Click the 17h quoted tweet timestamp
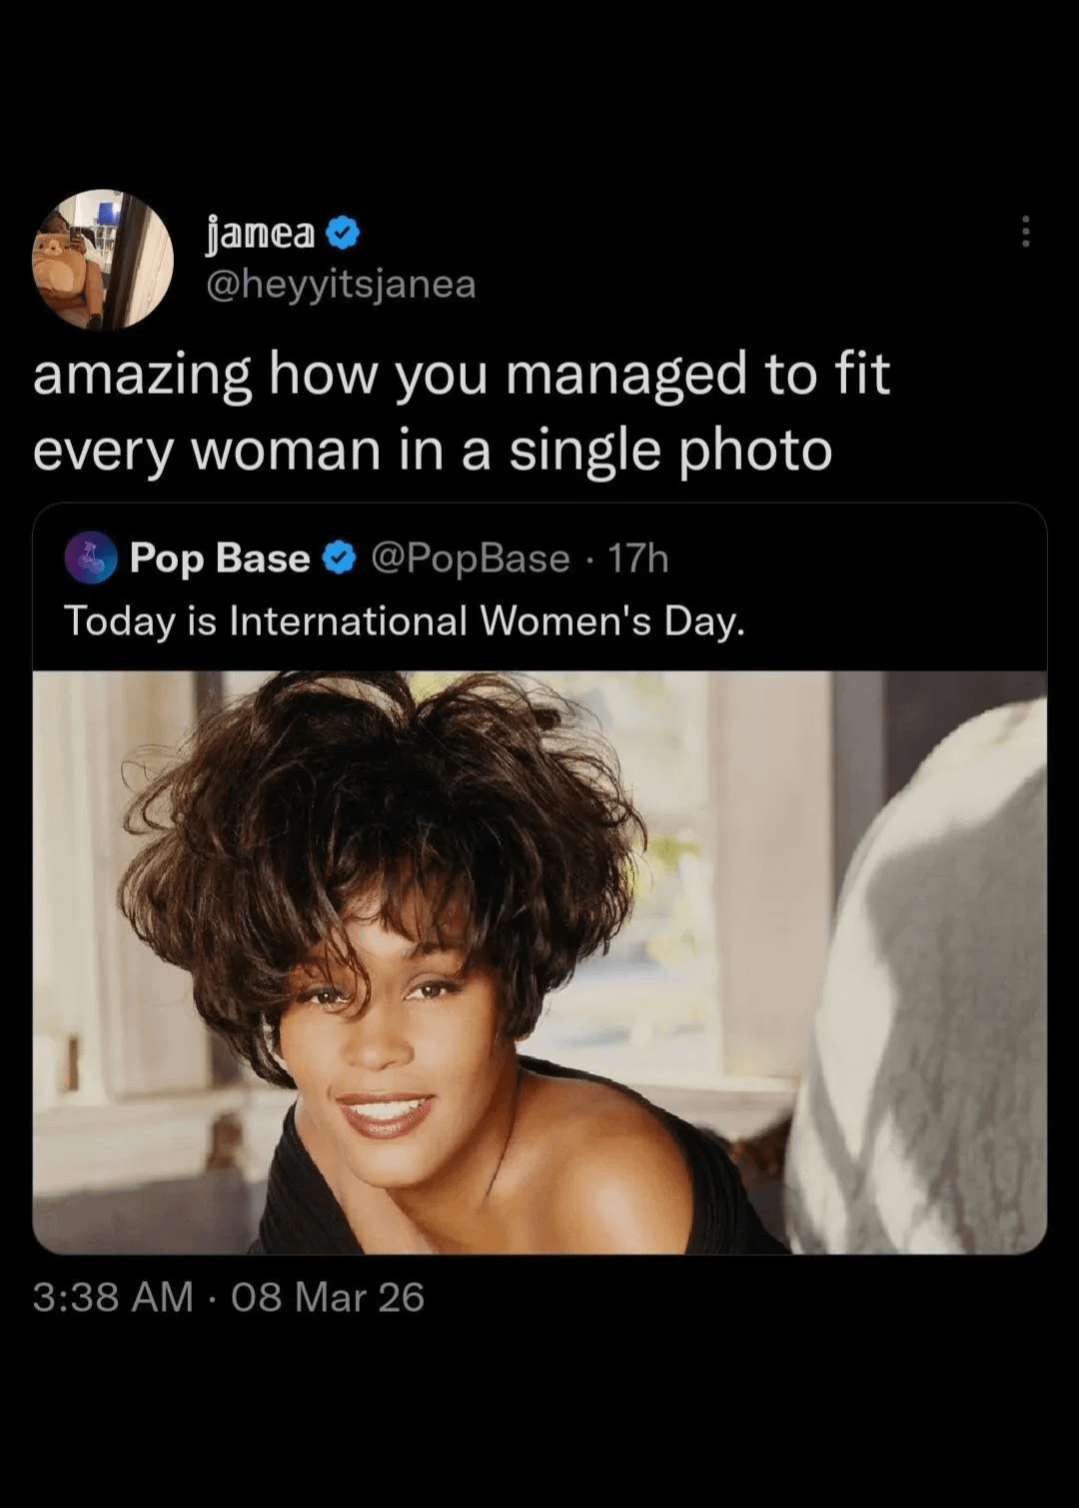The image size is (1079, 1508). pos(638,558)
